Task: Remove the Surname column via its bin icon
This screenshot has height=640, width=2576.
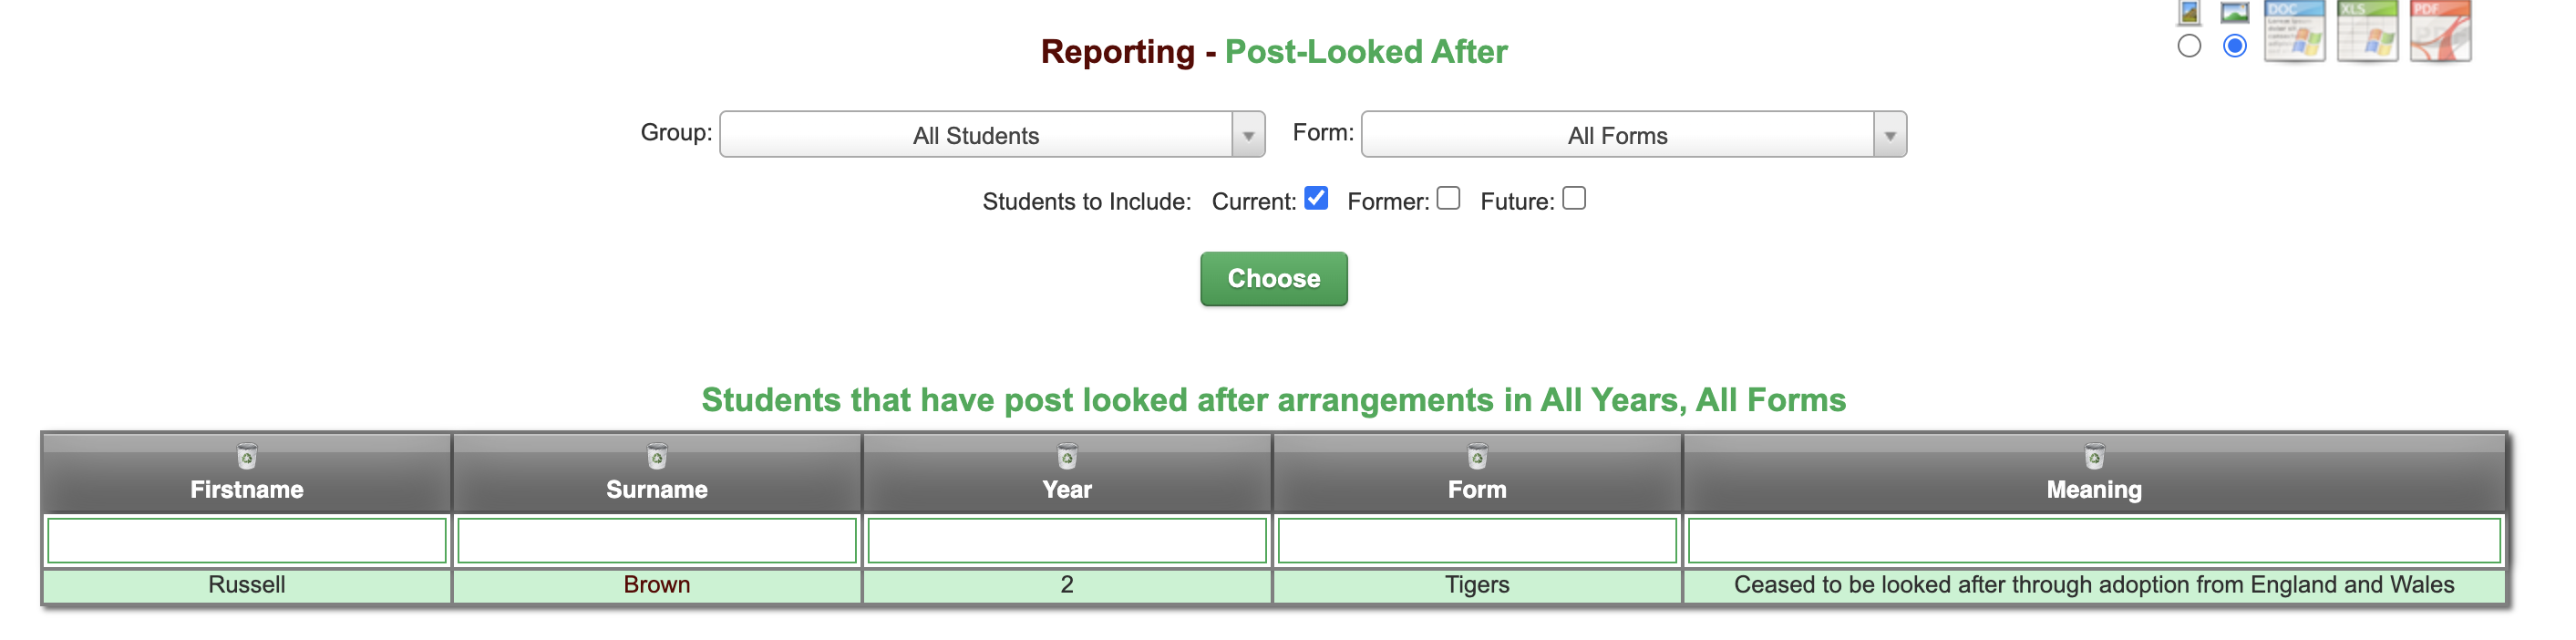Action: [x=657, y=457]
